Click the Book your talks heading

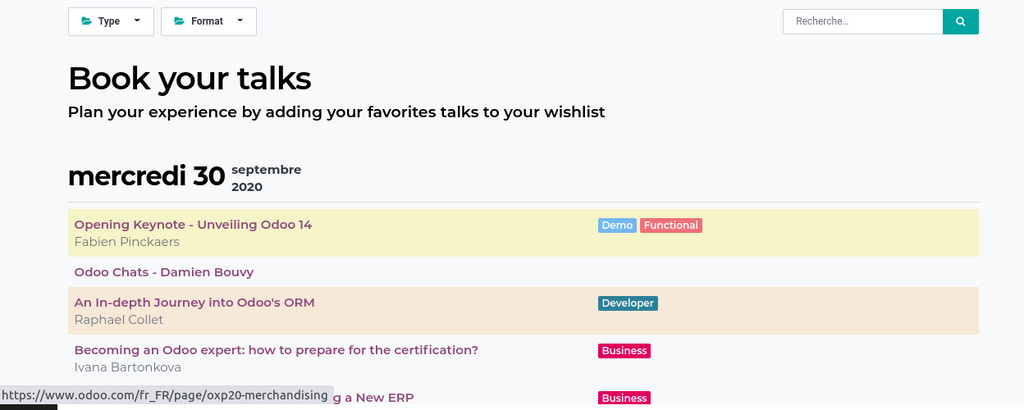[189, 78]
